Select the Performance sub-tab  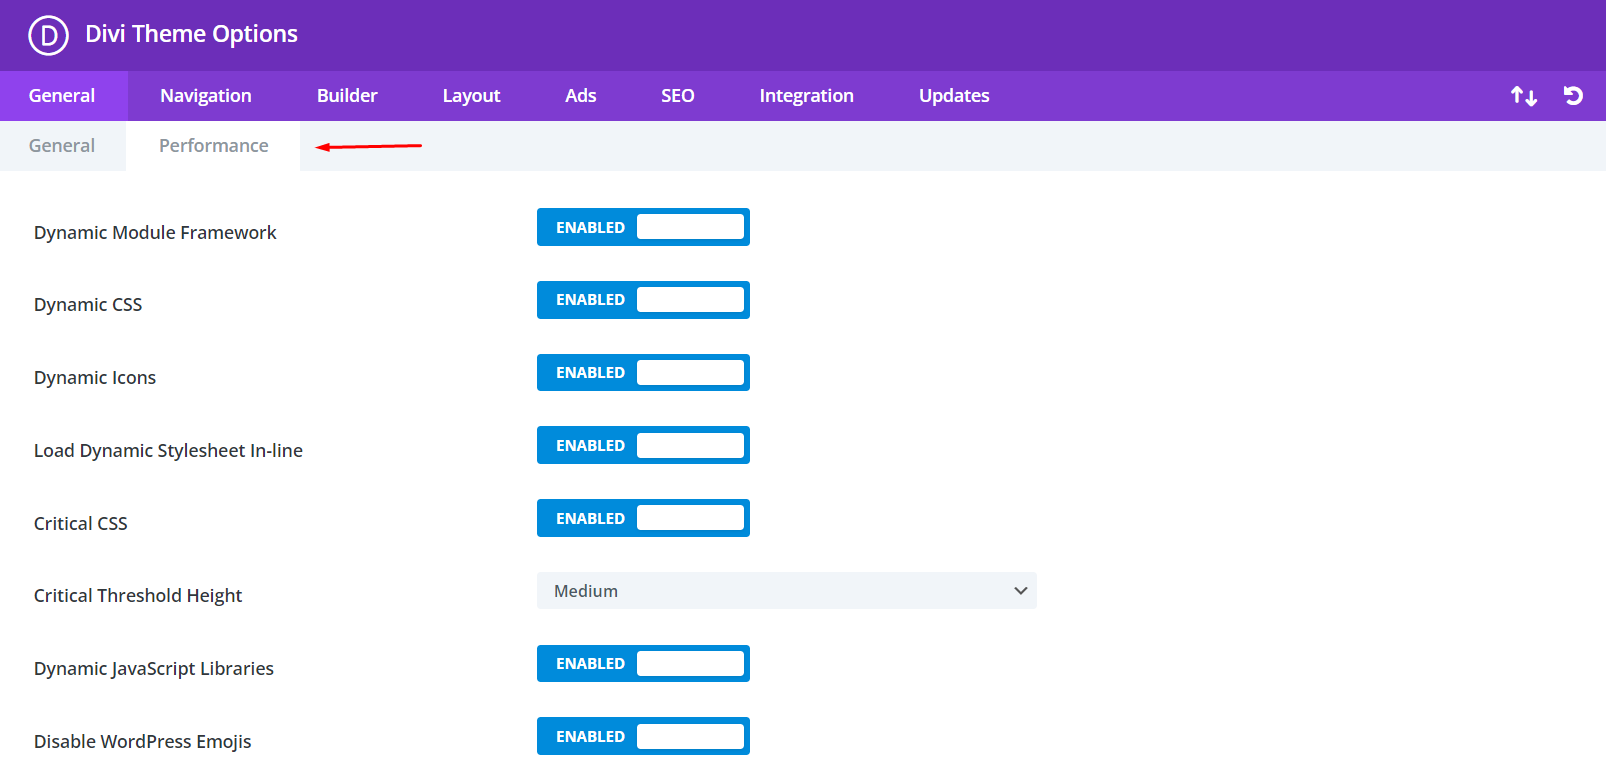tap(213, 146)
